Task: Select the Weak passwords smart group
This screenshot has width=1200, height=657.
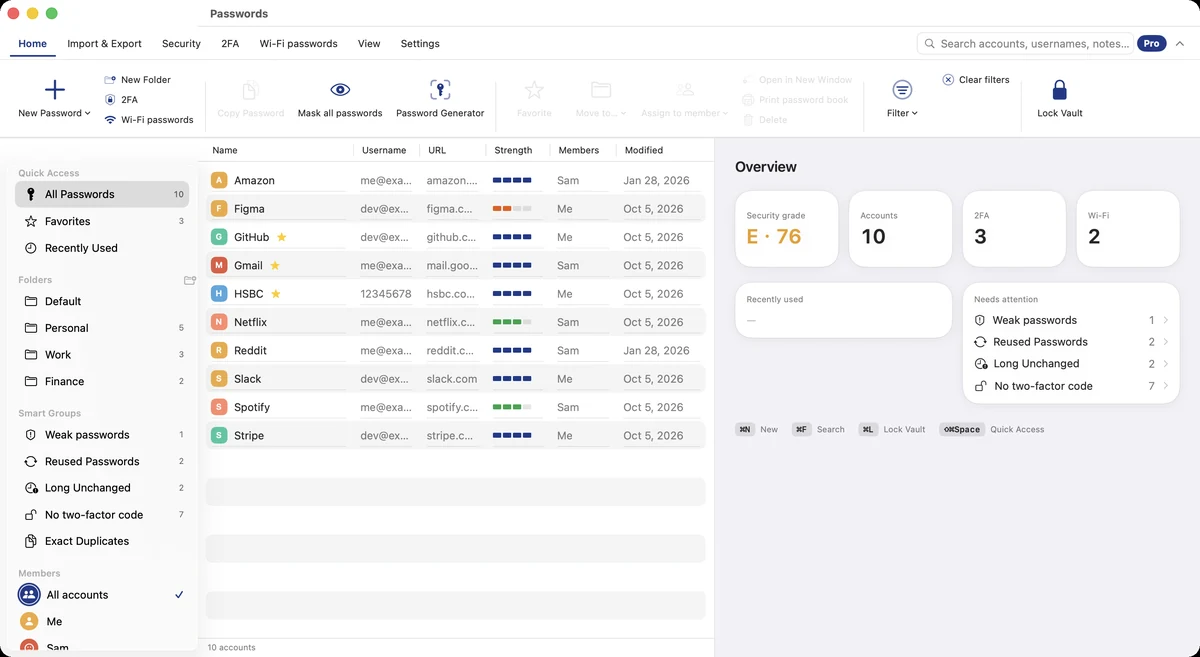Action: pyautogui.click(x=100, y=435)
